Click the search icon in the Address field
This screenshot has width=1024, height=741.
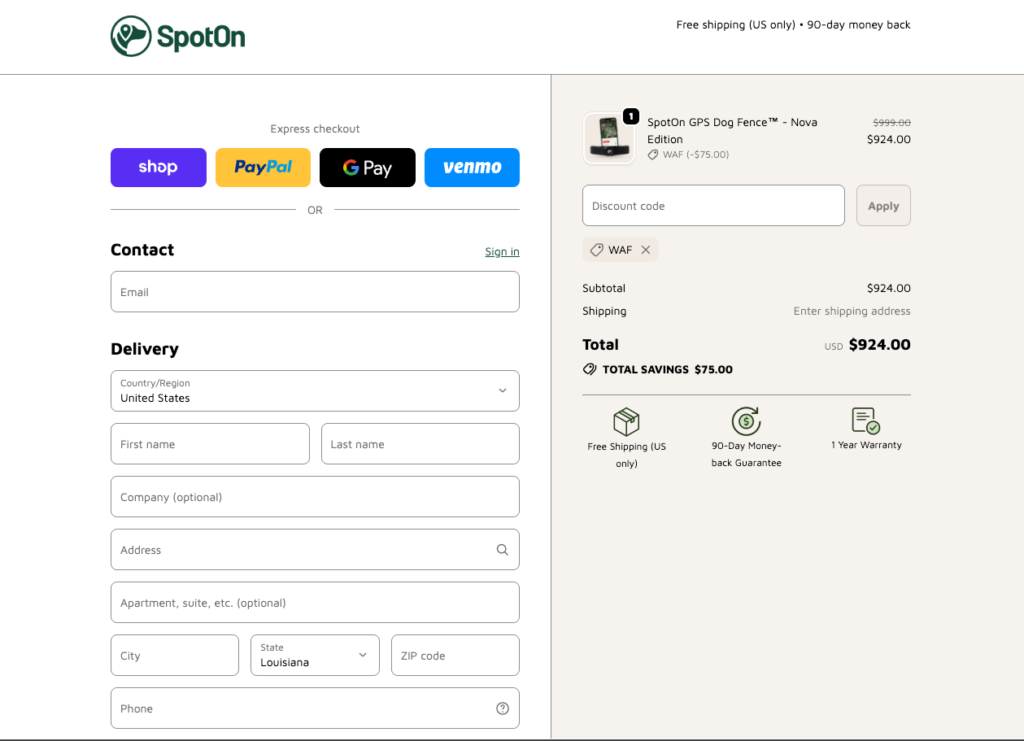pos(502,549)
